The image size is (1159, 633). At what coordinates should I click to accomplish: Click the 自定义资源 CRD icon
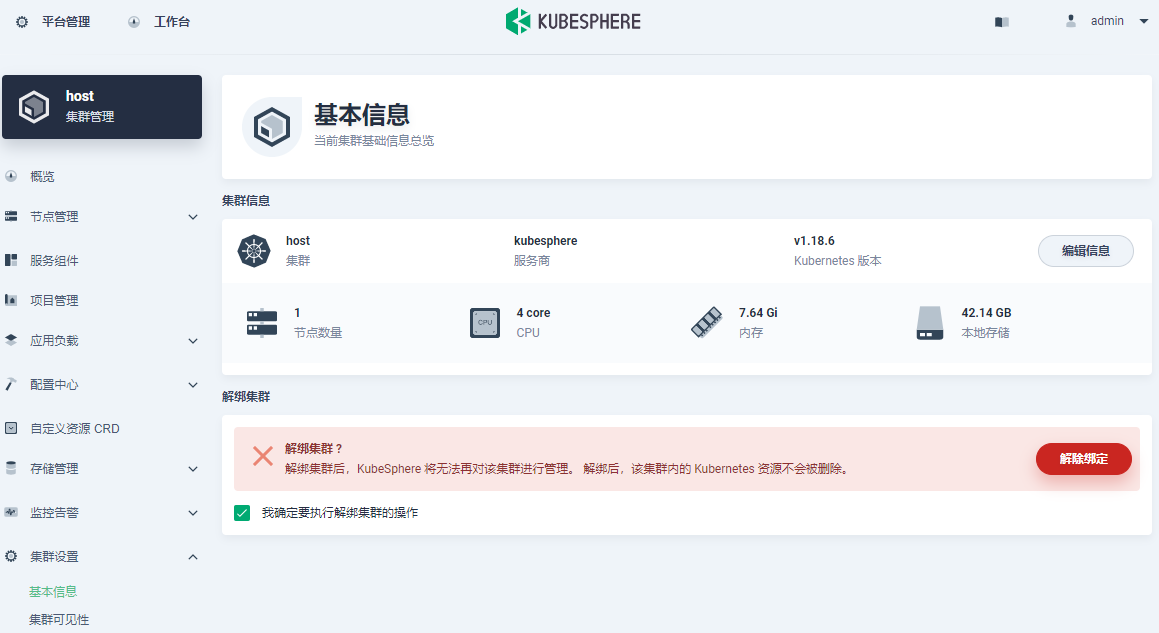coord(11,428)
